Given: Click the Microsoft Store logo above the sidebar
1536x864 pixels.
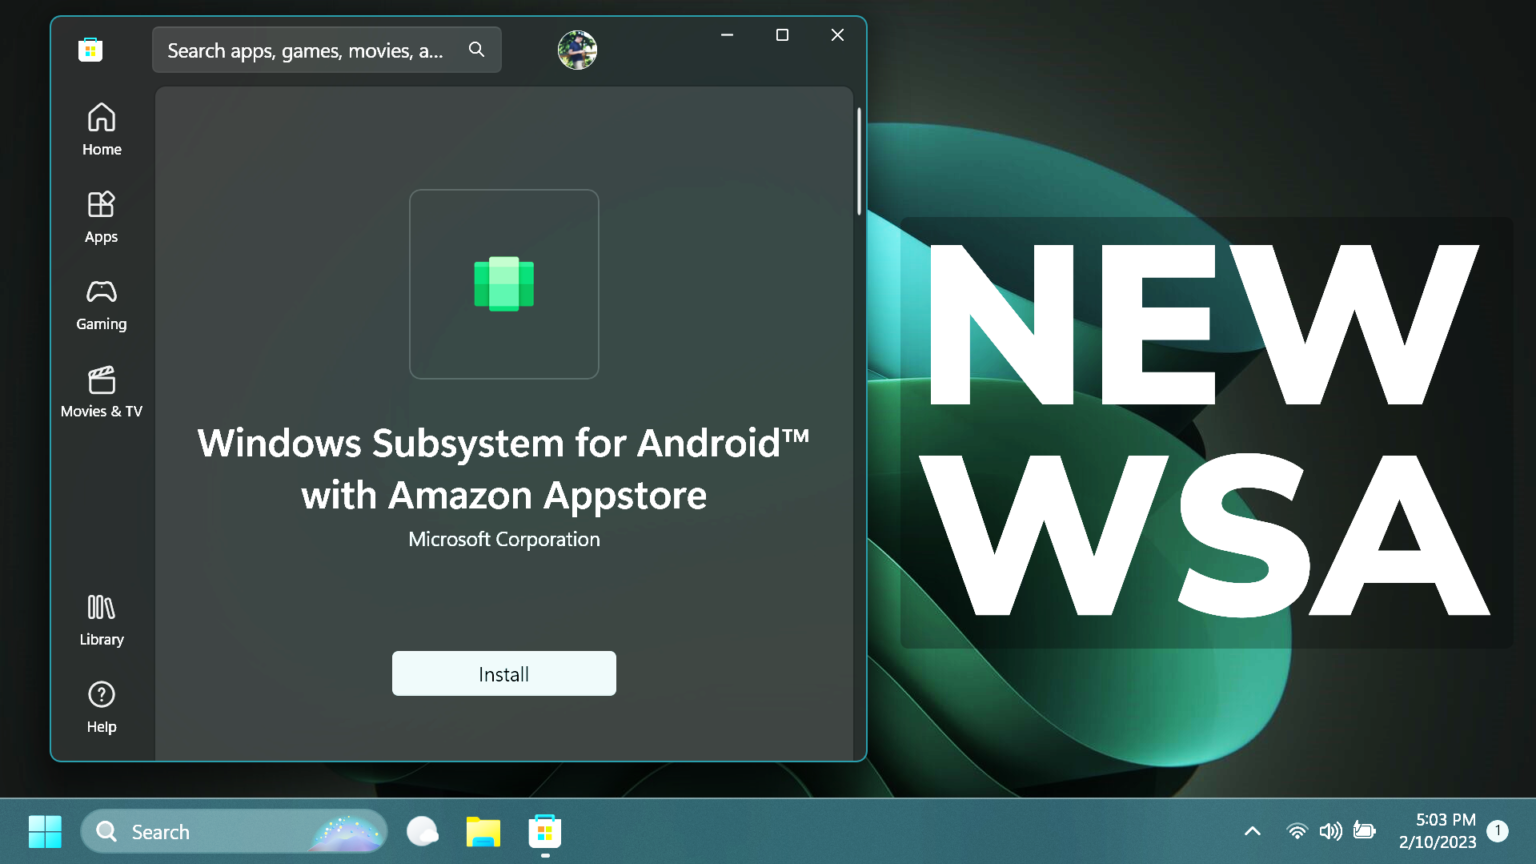Looking at the screenshot, I should tap(90, 48).
